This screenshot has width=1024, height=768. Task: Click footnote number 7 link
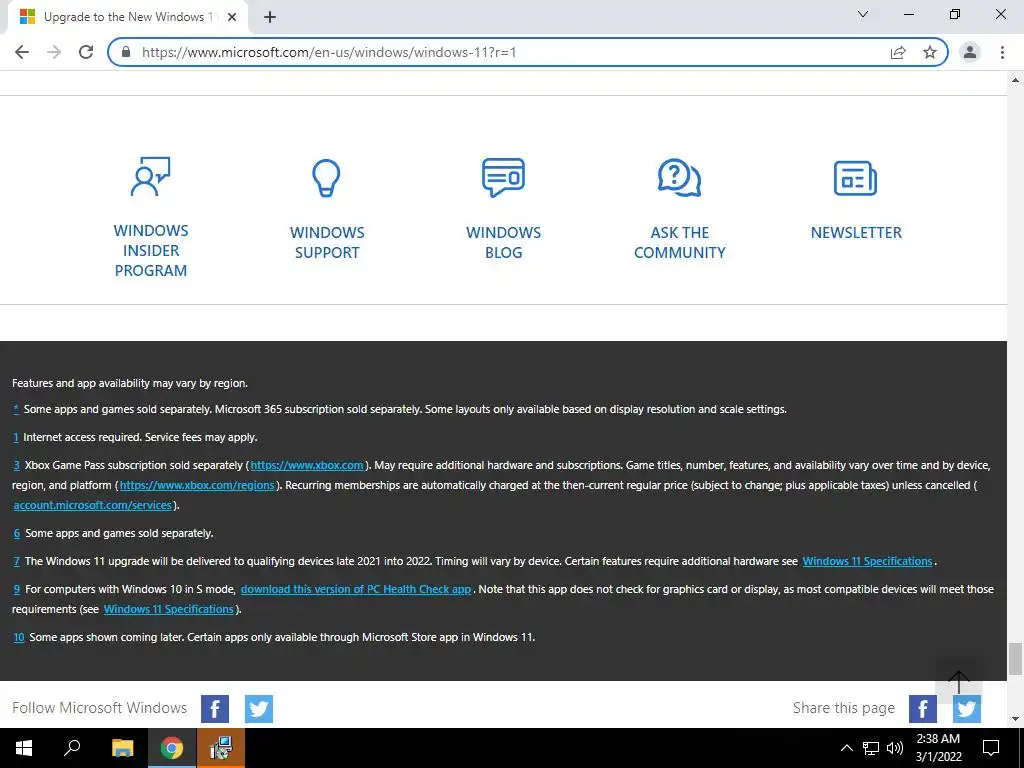click(x=16, y=562)
